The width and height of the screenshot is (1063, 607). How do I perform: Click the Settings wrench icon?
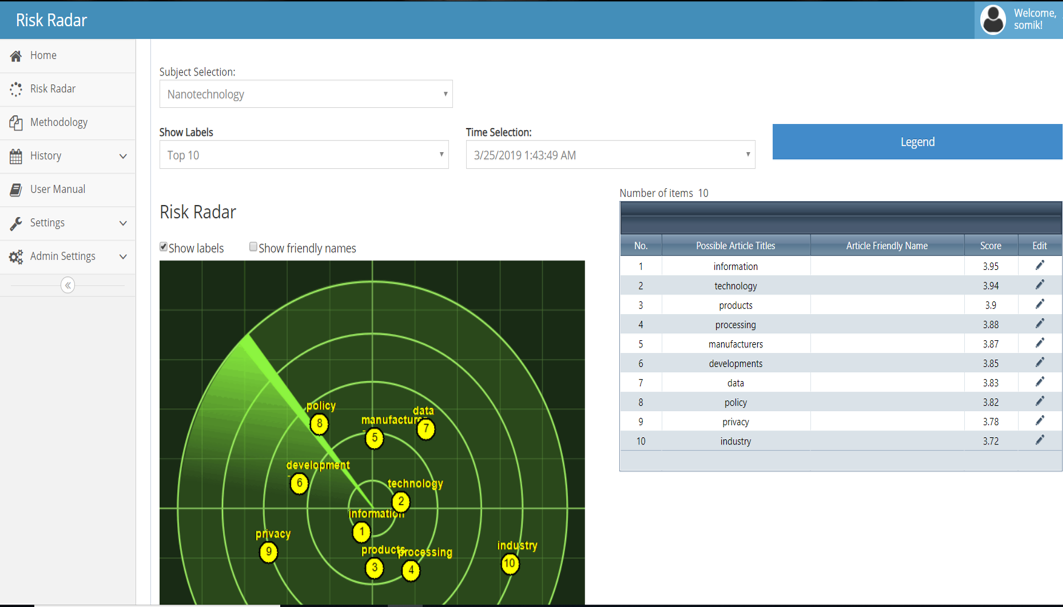(x=16, y=223)
